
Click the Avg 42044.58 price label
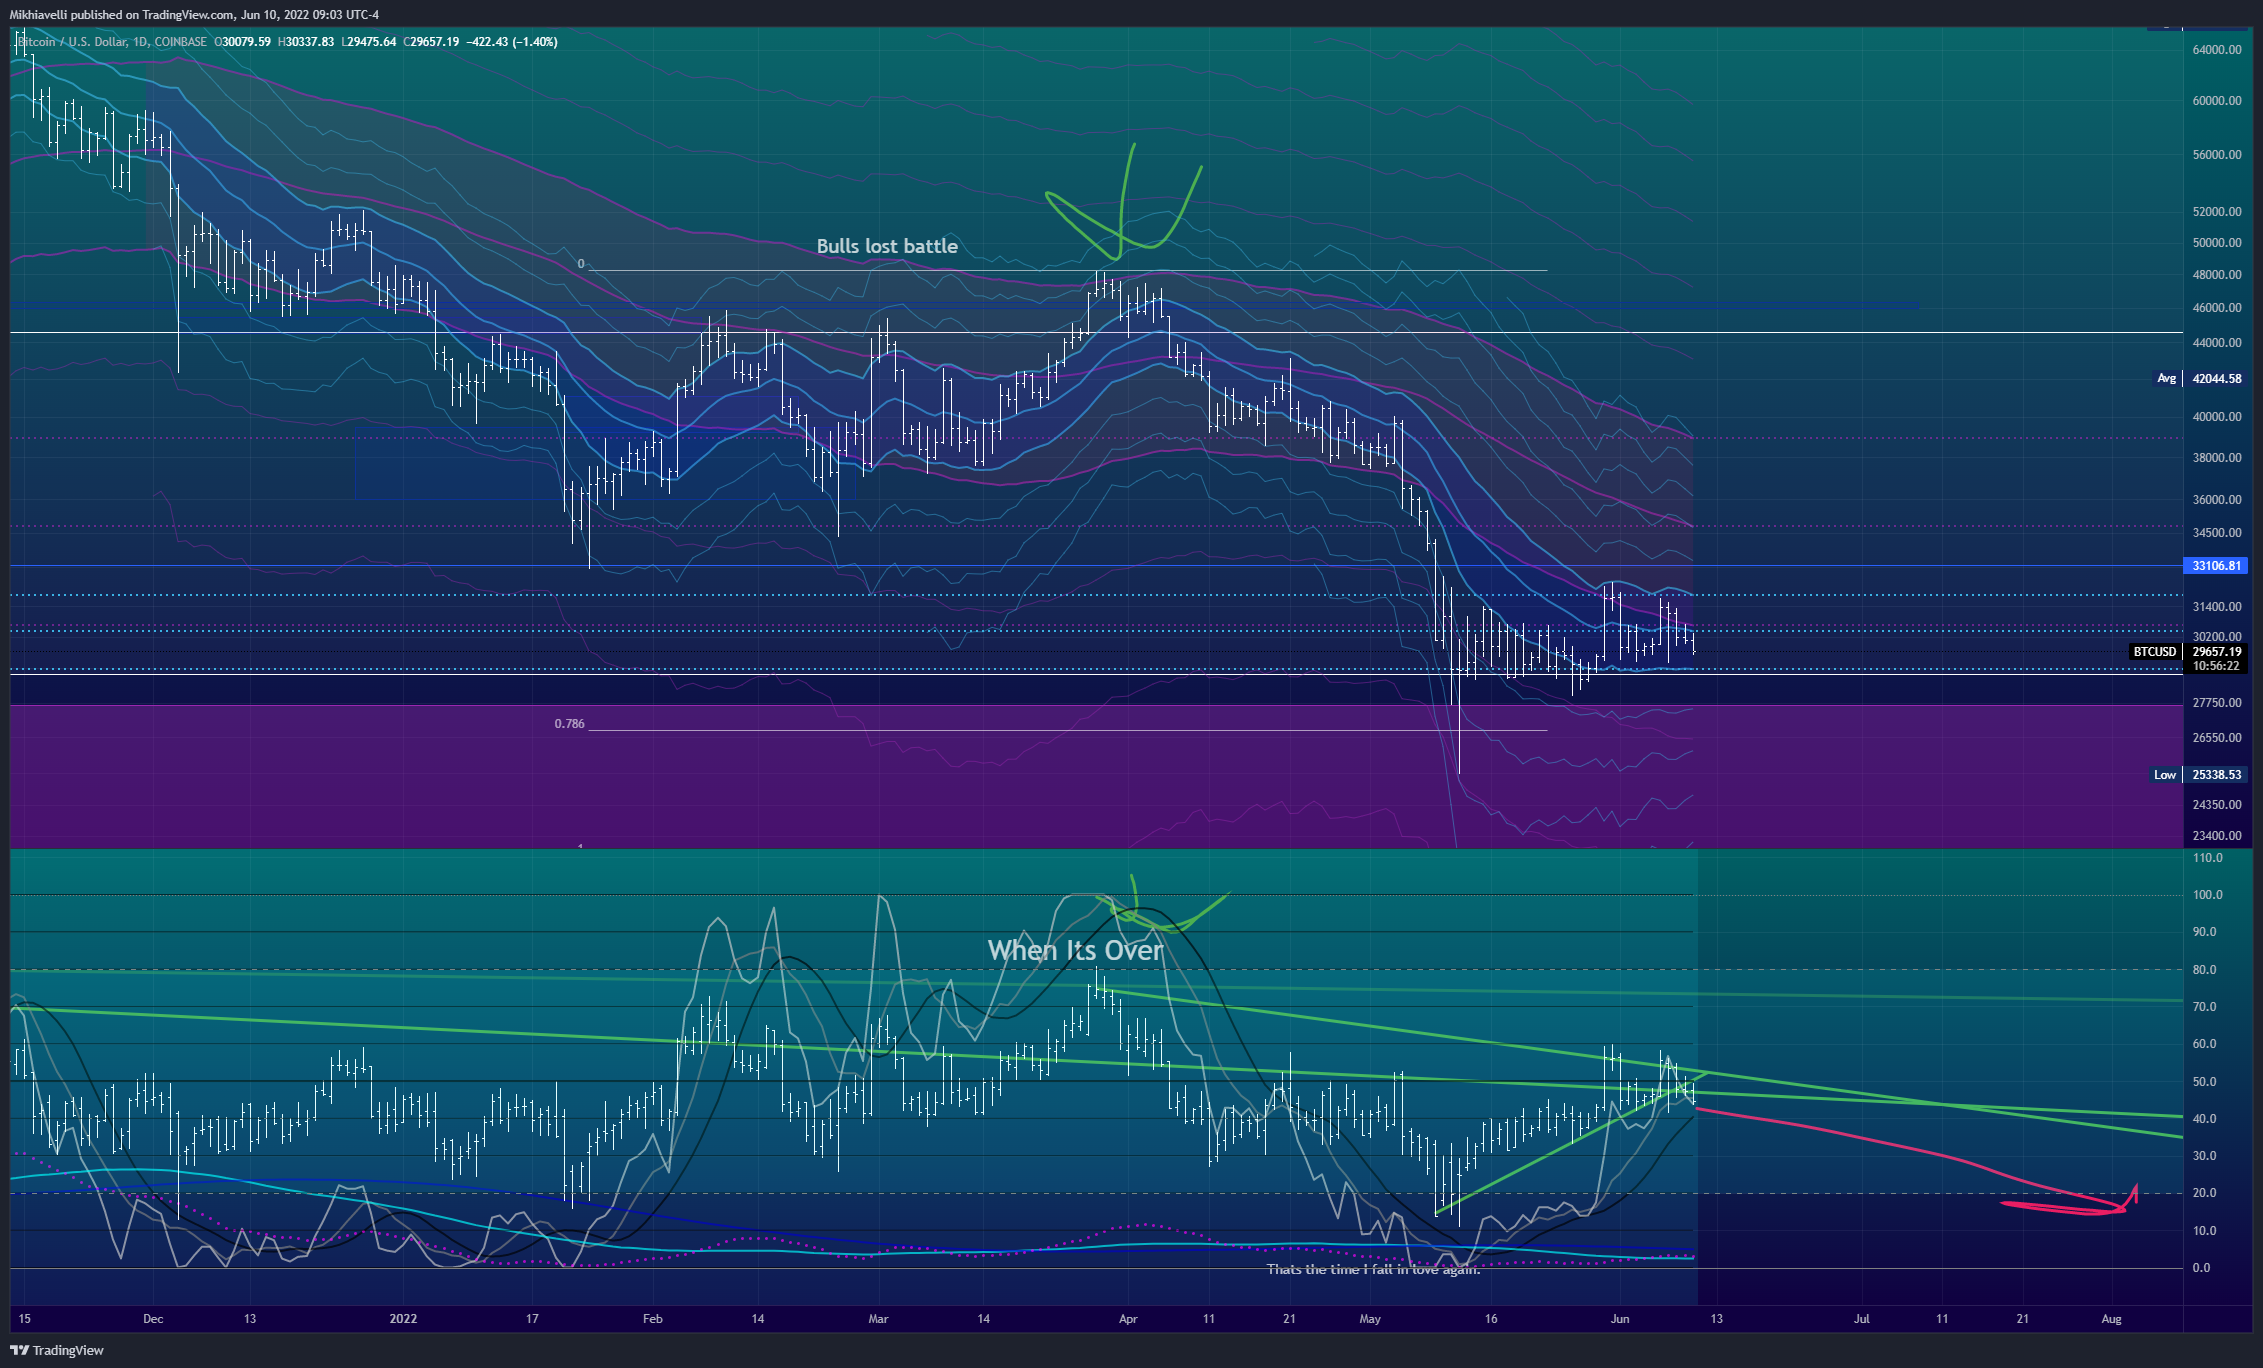pyautogui.click(x=2198, y=379)
